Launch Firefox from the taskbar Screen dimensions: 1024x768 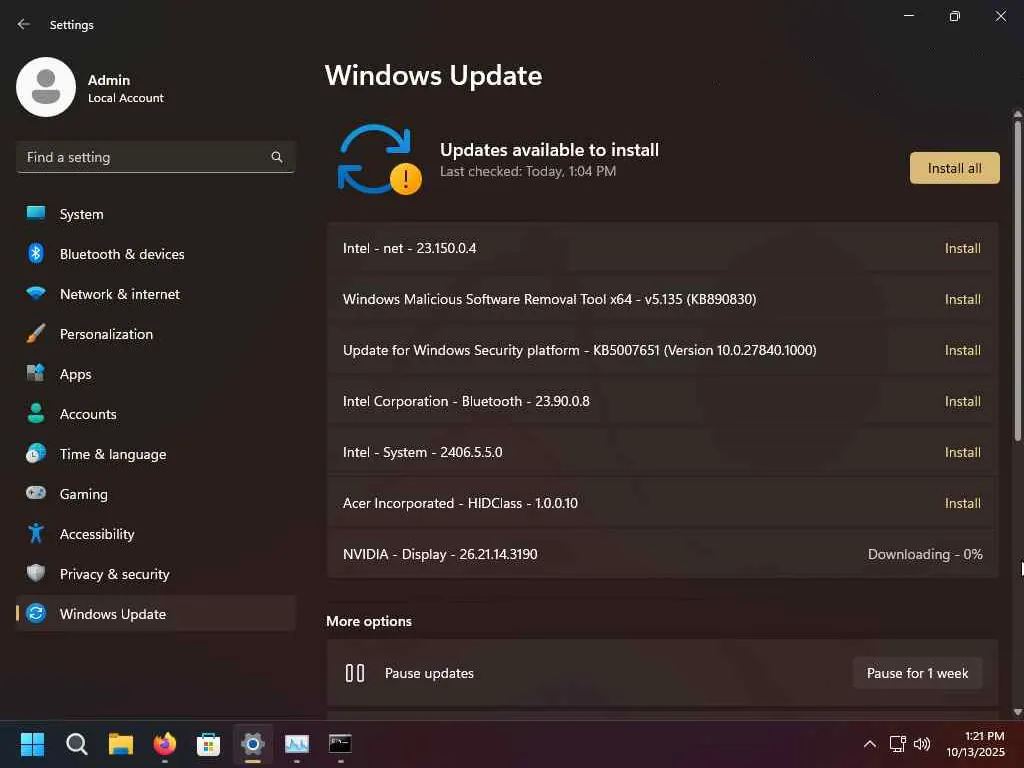click(x=165, y=743)
